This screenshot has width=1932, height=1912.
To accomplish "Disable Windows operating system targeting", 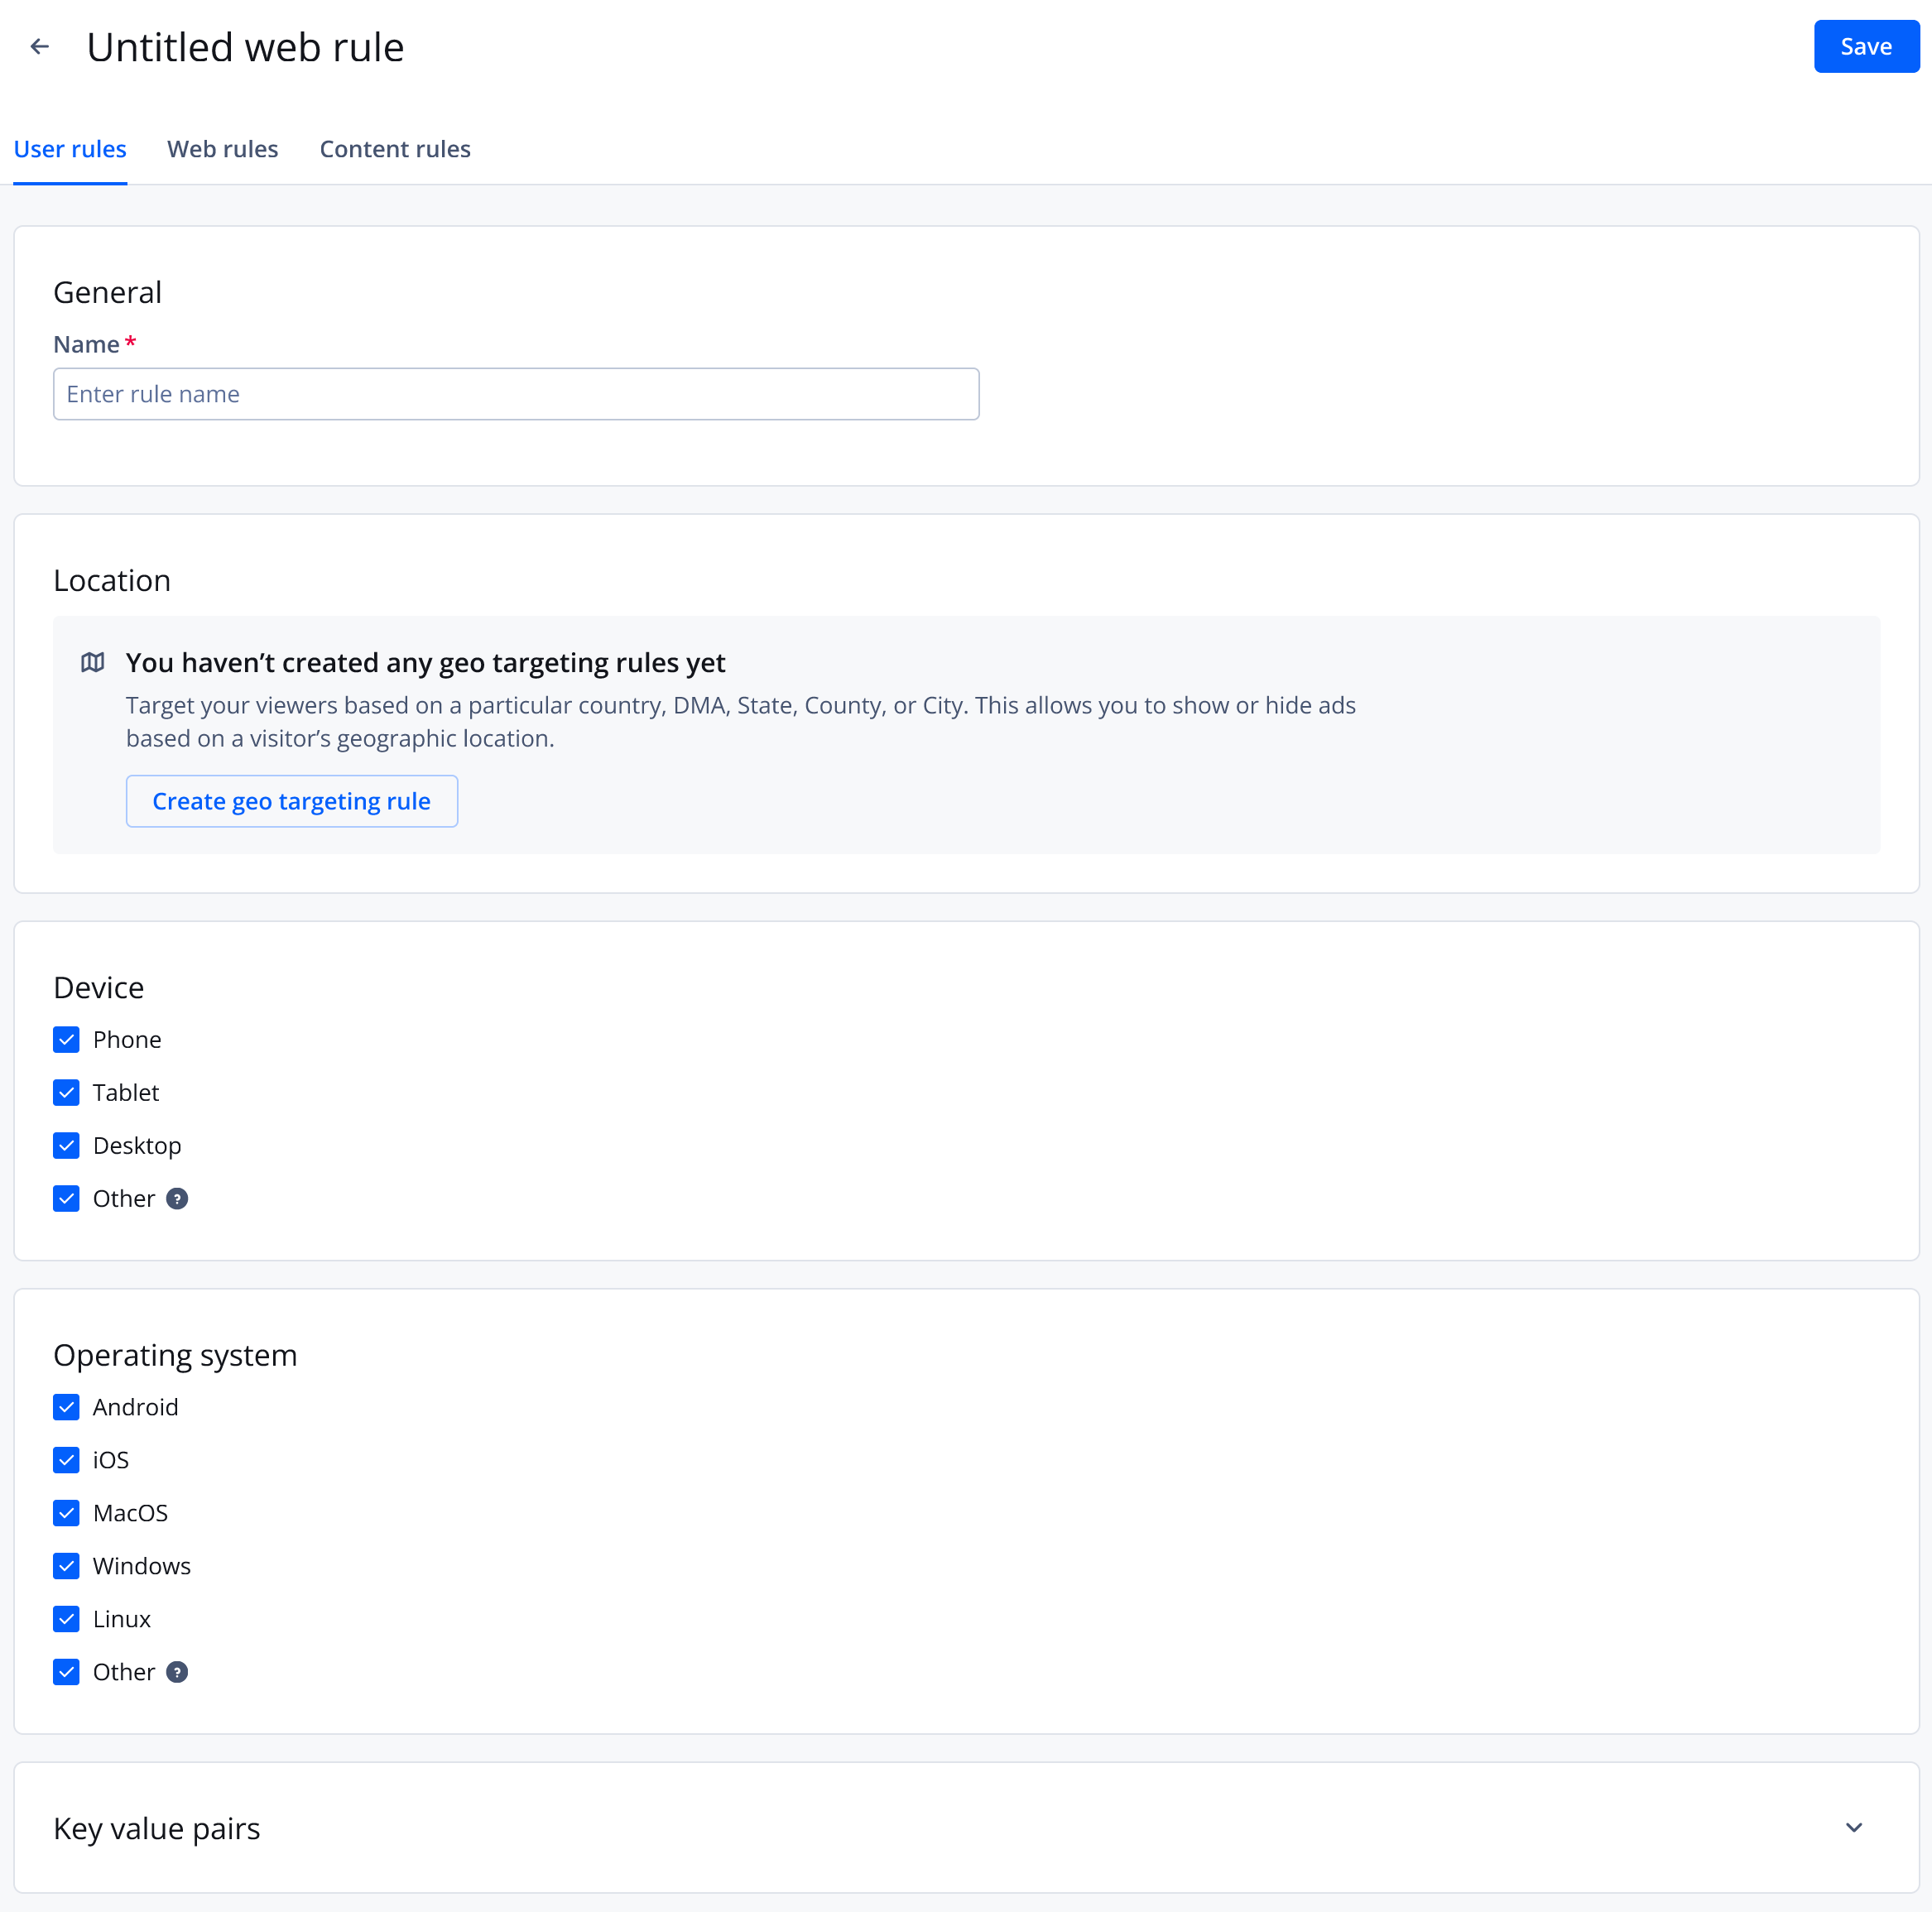I will [x=66, y=1566].
